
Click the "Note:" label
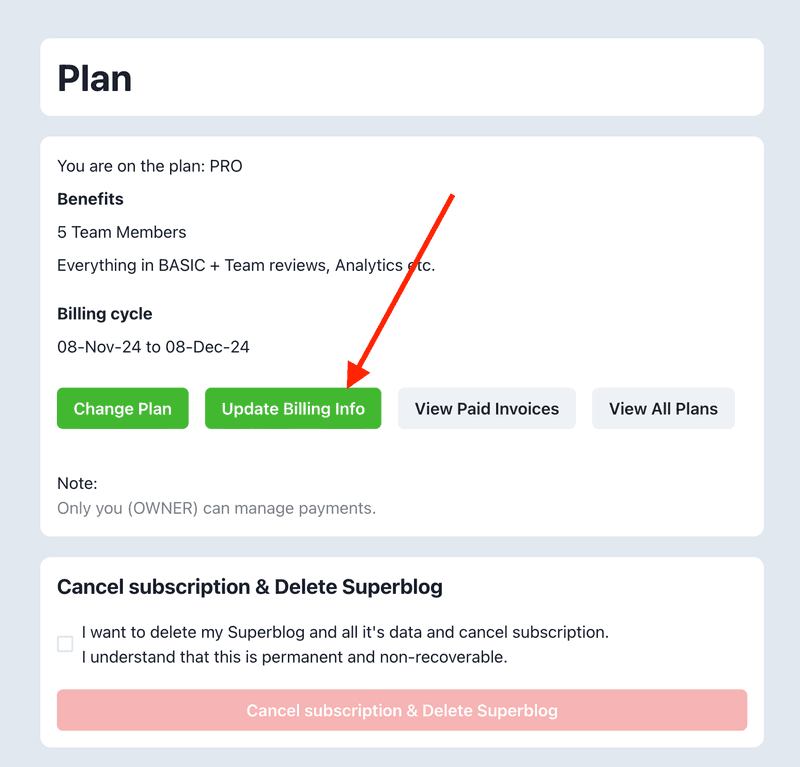click(77, 483)
